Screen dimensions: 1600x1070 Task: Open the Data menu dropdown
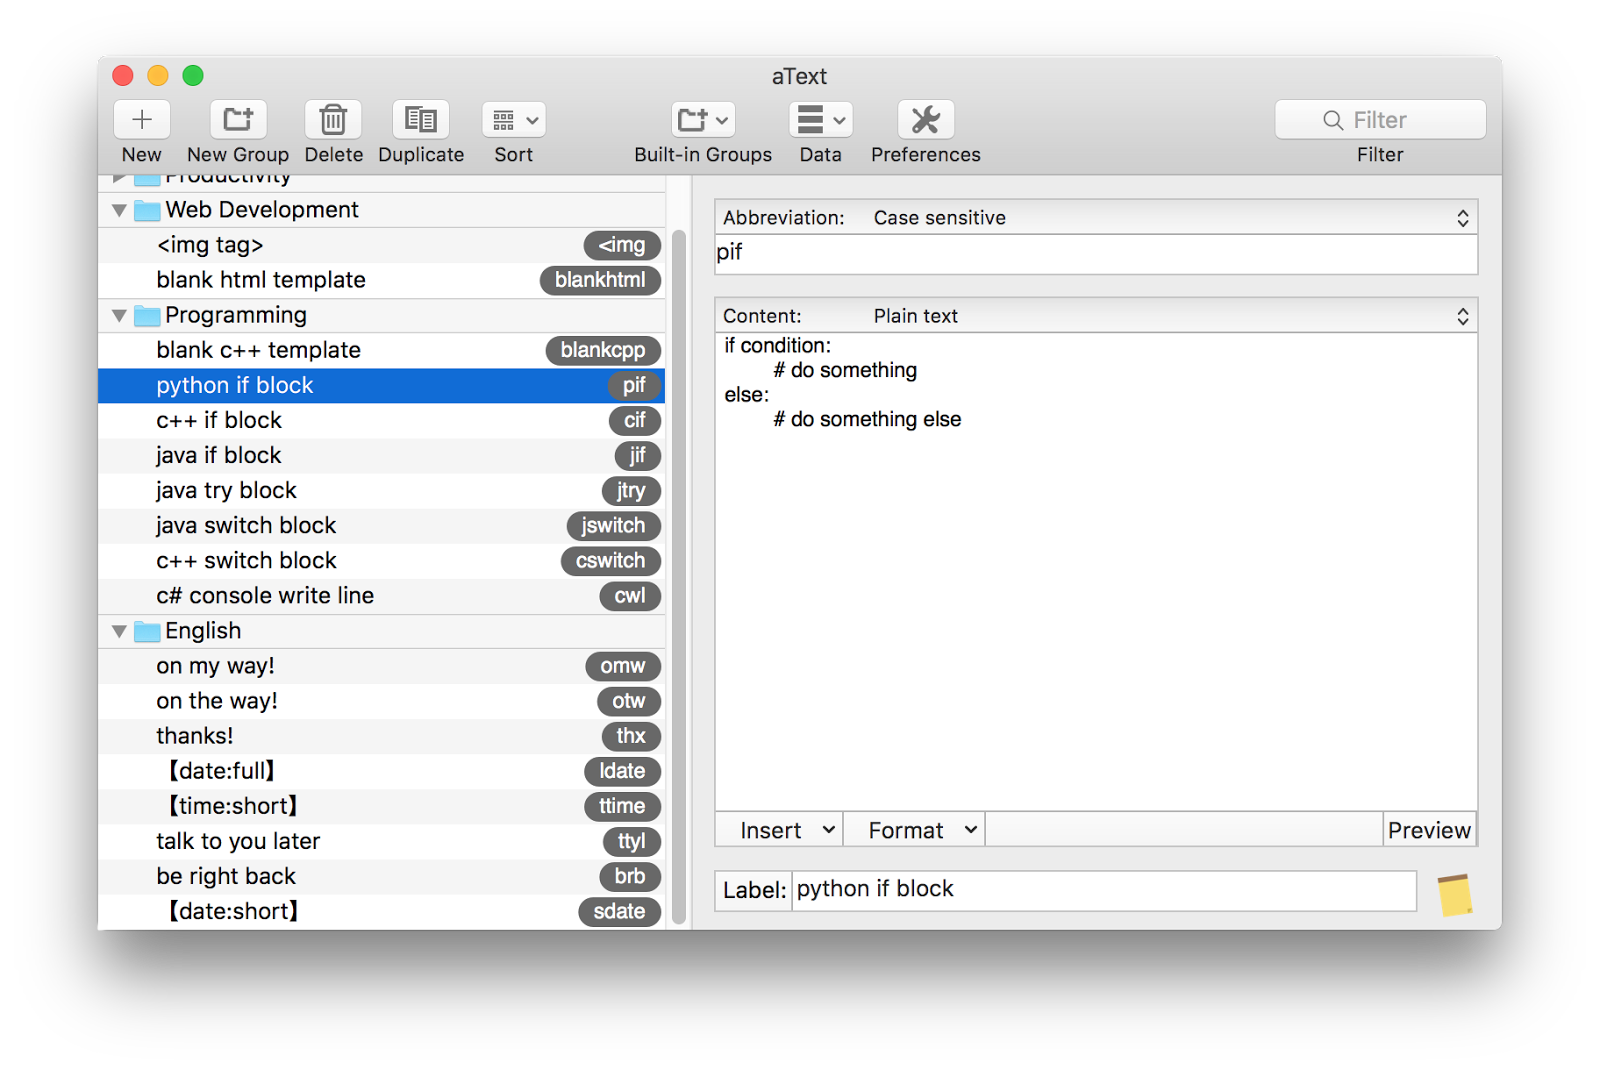click(x=821, y=120)
